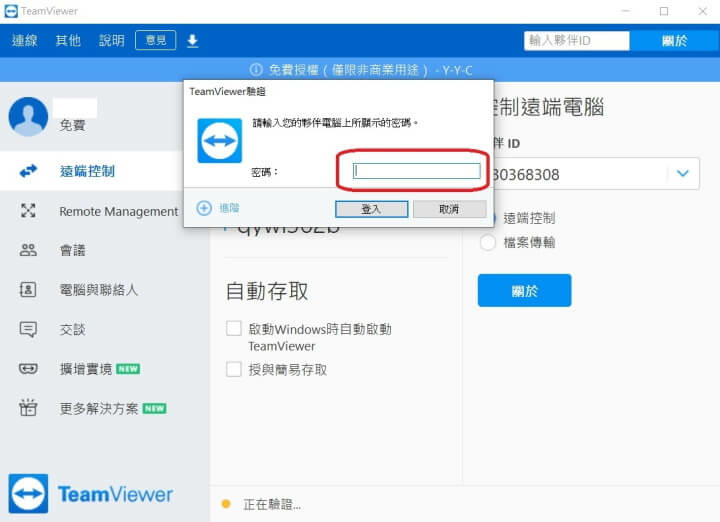Click the user profile avatar
The width and height of the screenshot is (720, 522).
[28, 117]
